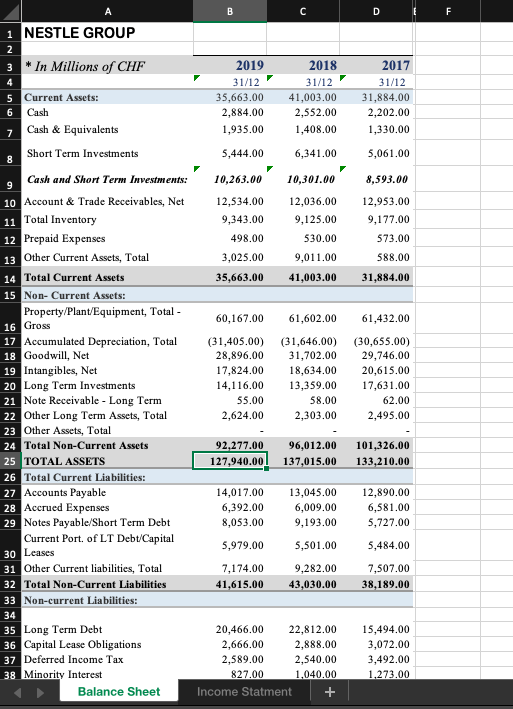Click the Total Current Assets label
Screen dimensions: 513x709
click(74, 277)
